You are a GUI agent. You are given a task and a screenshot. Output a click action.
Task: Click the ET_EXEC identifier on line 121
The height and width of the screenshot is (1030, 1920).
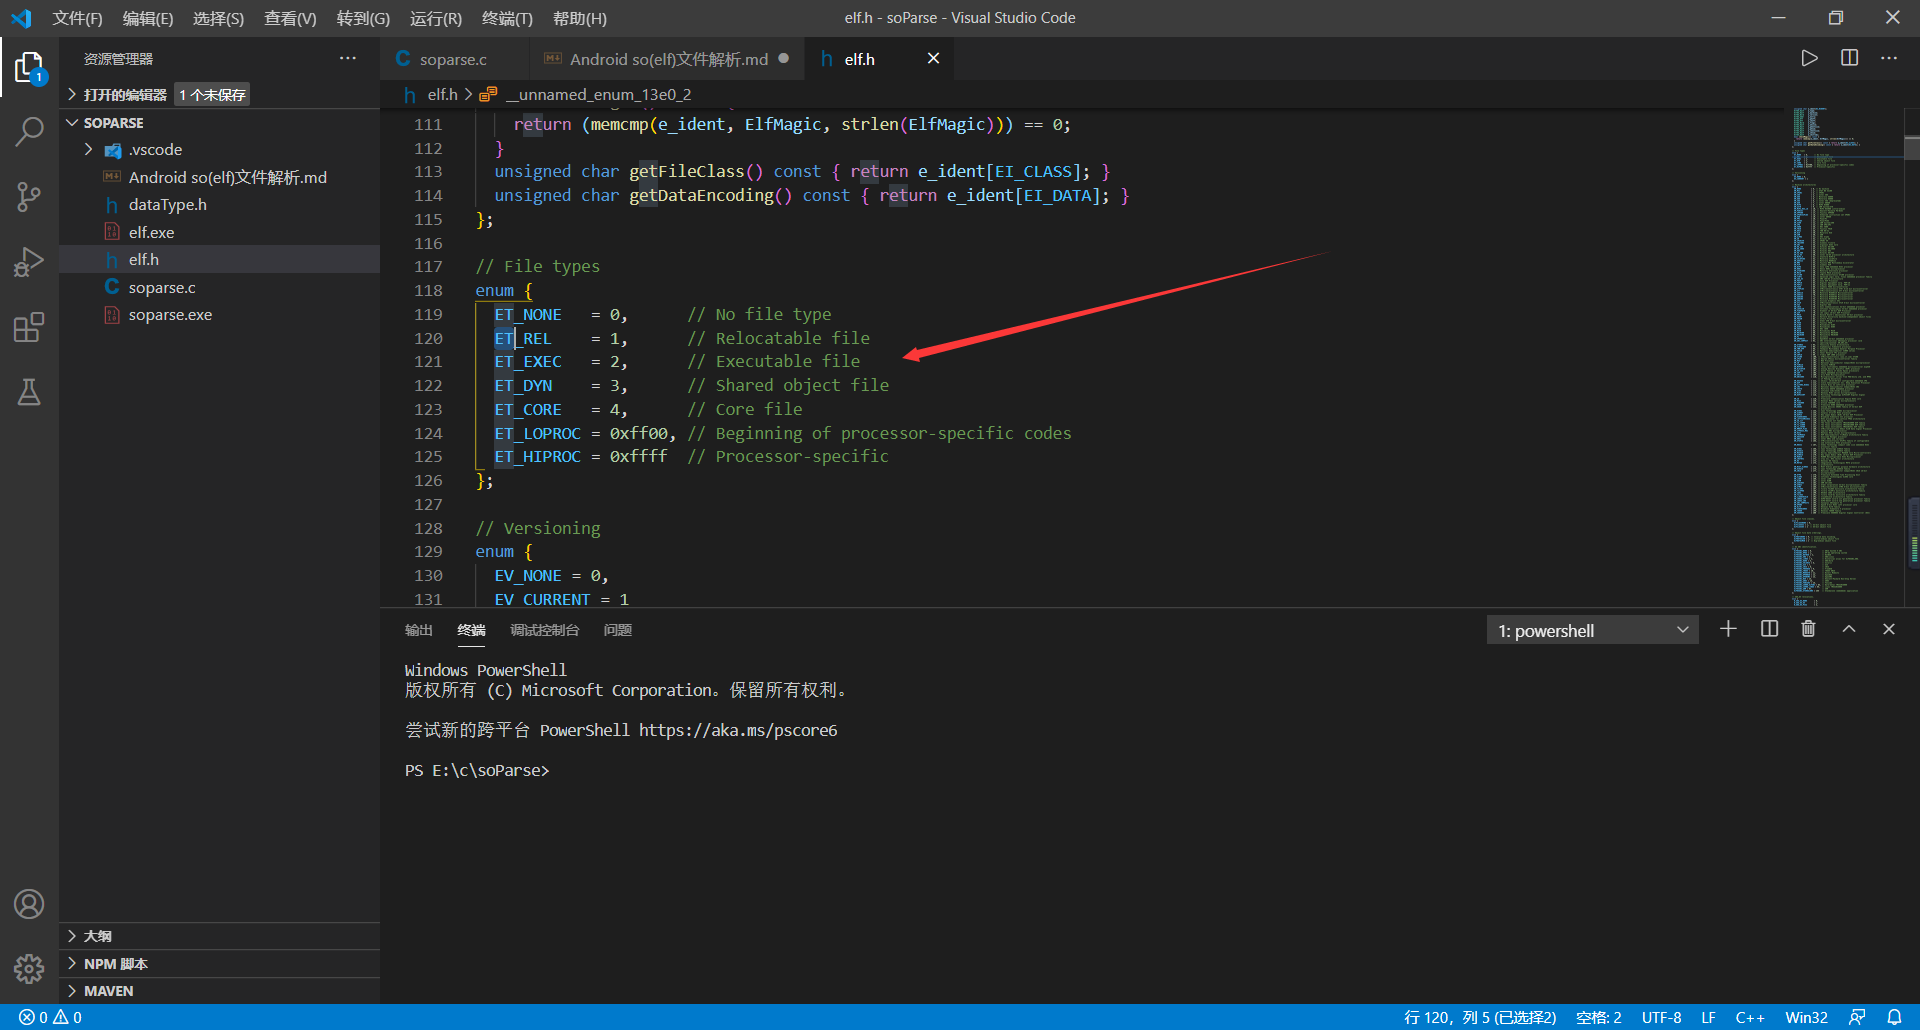coord(527,362)
